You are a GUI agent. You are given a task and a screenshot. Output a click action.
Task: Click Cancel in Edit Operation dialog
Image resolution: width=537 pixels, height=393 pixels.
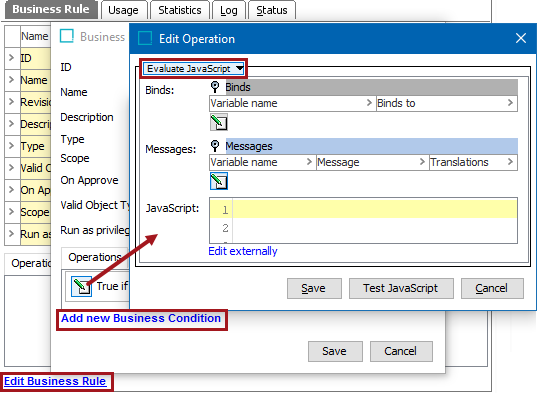point(492,288)
